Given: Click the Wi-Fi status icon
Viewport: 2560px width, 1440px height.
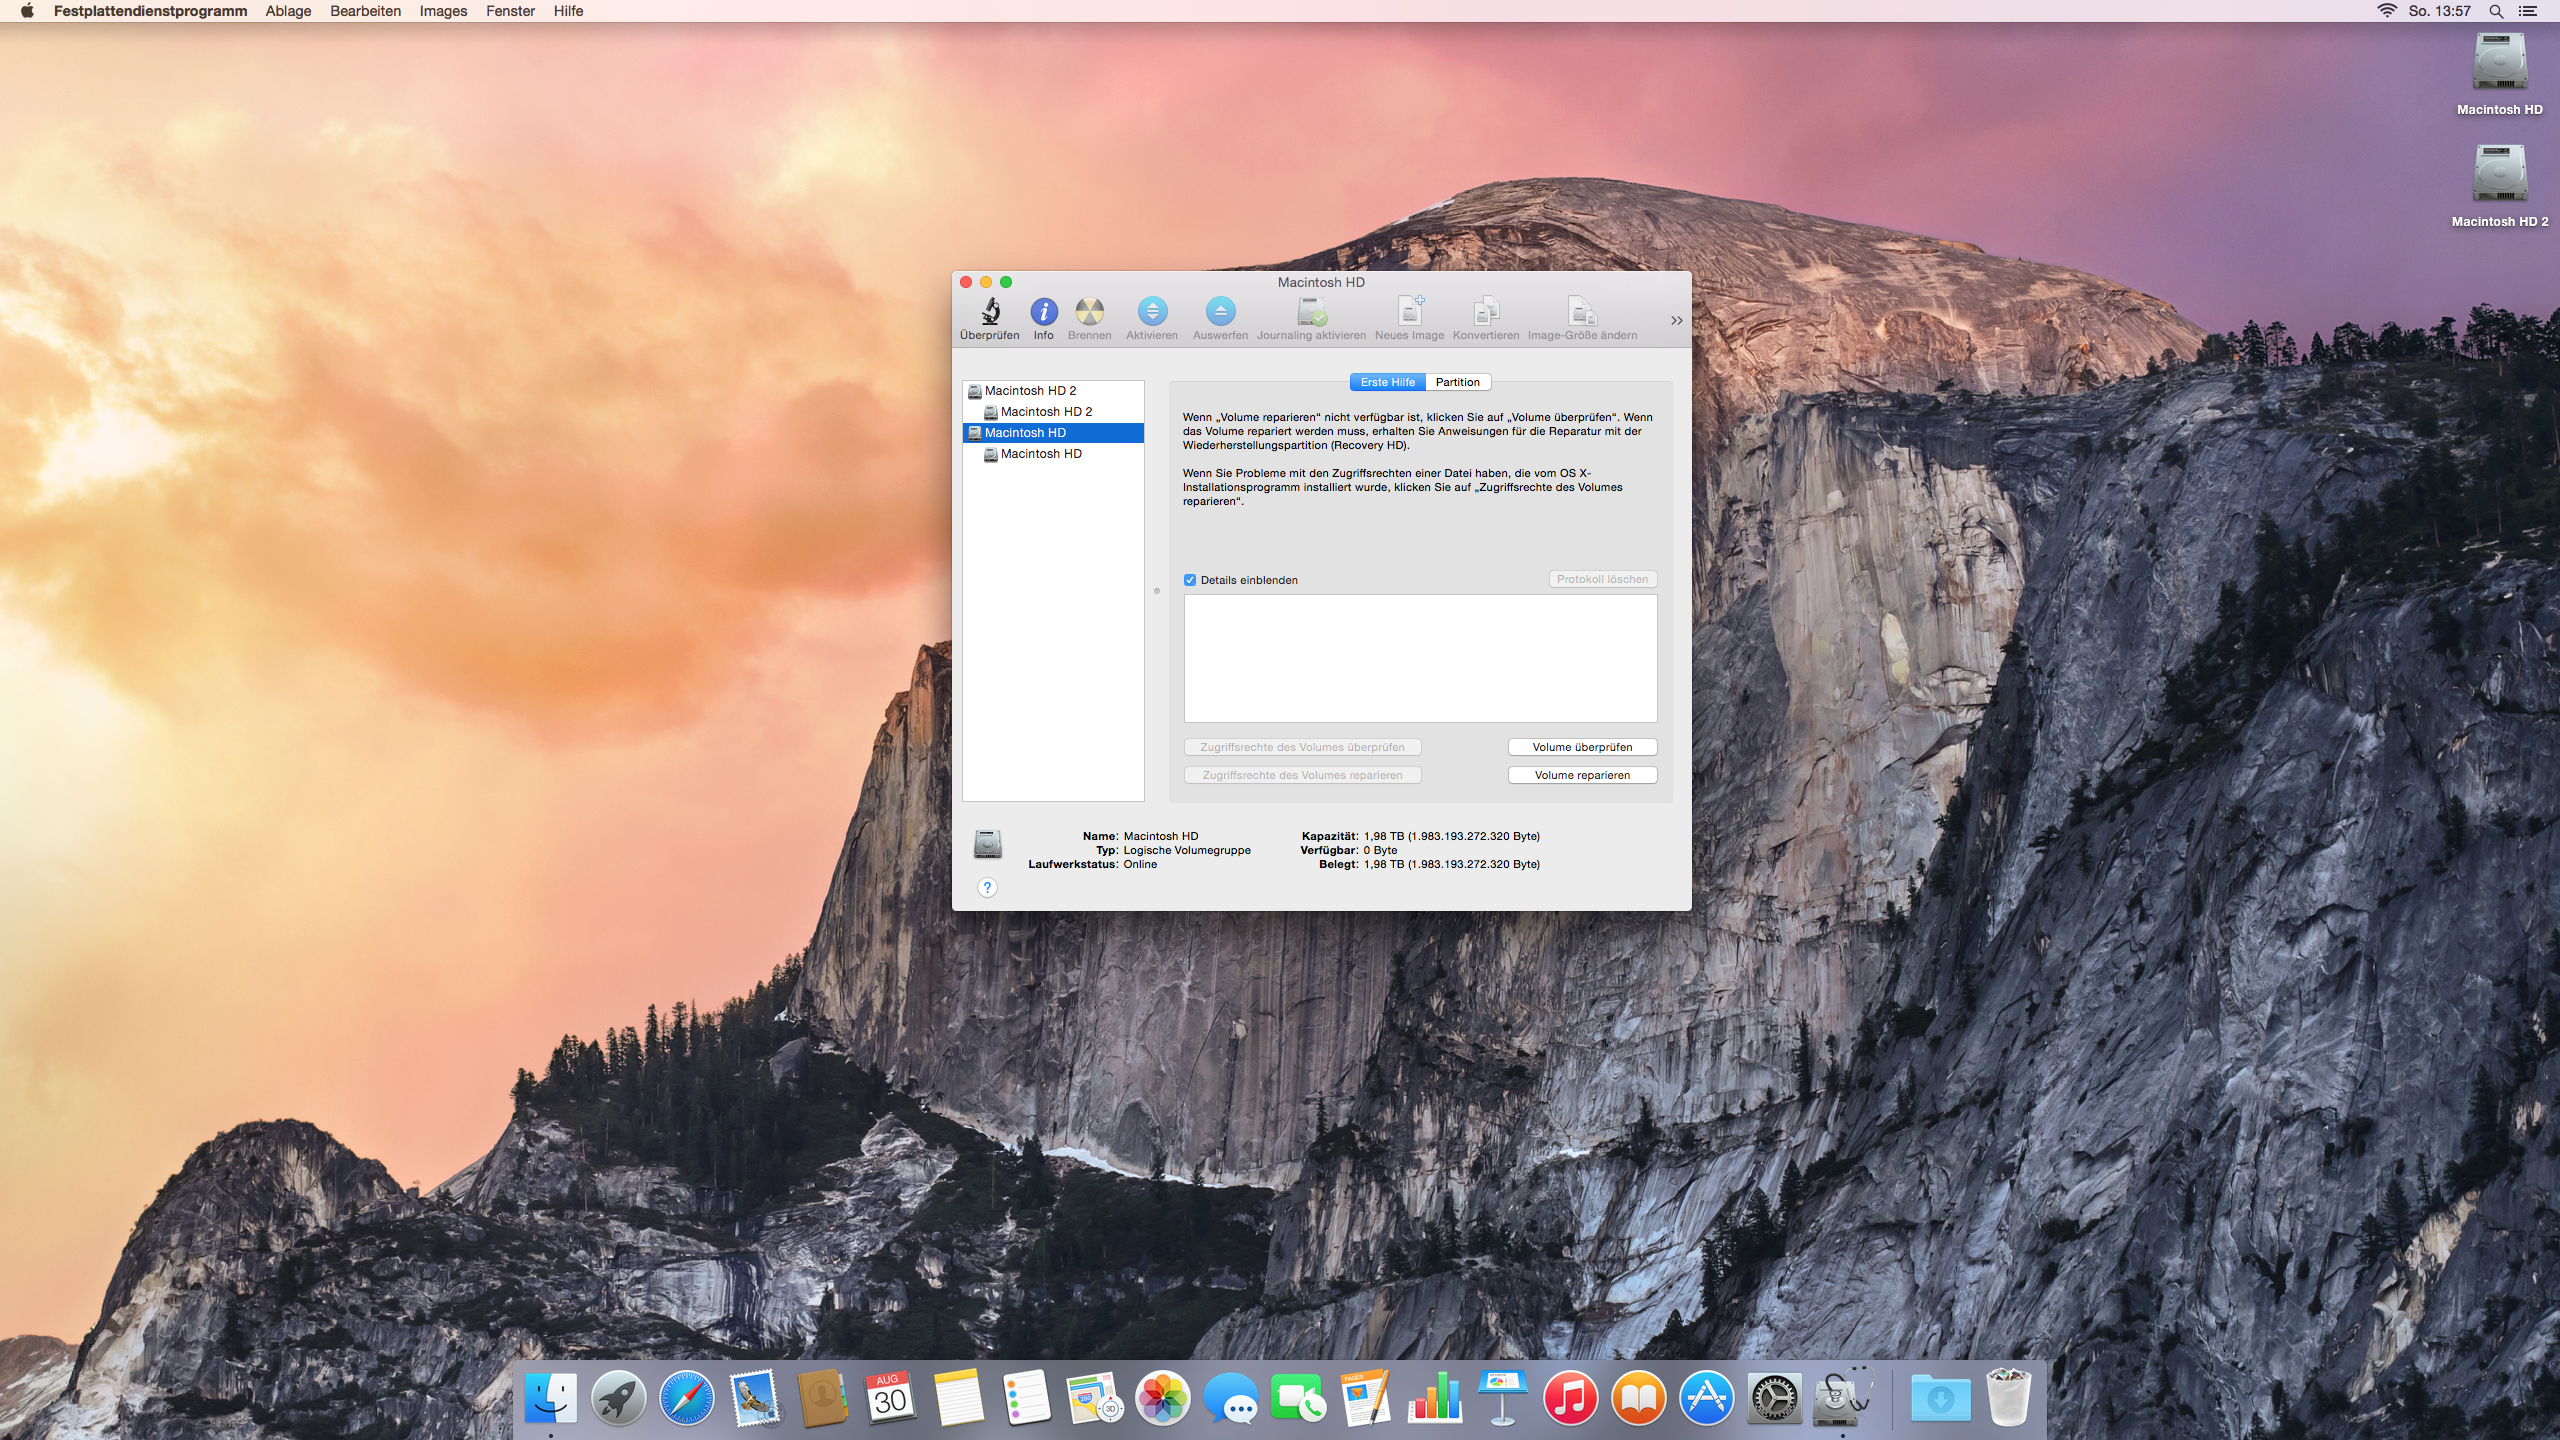Looking at the screenshot, I should [2386, 11].
